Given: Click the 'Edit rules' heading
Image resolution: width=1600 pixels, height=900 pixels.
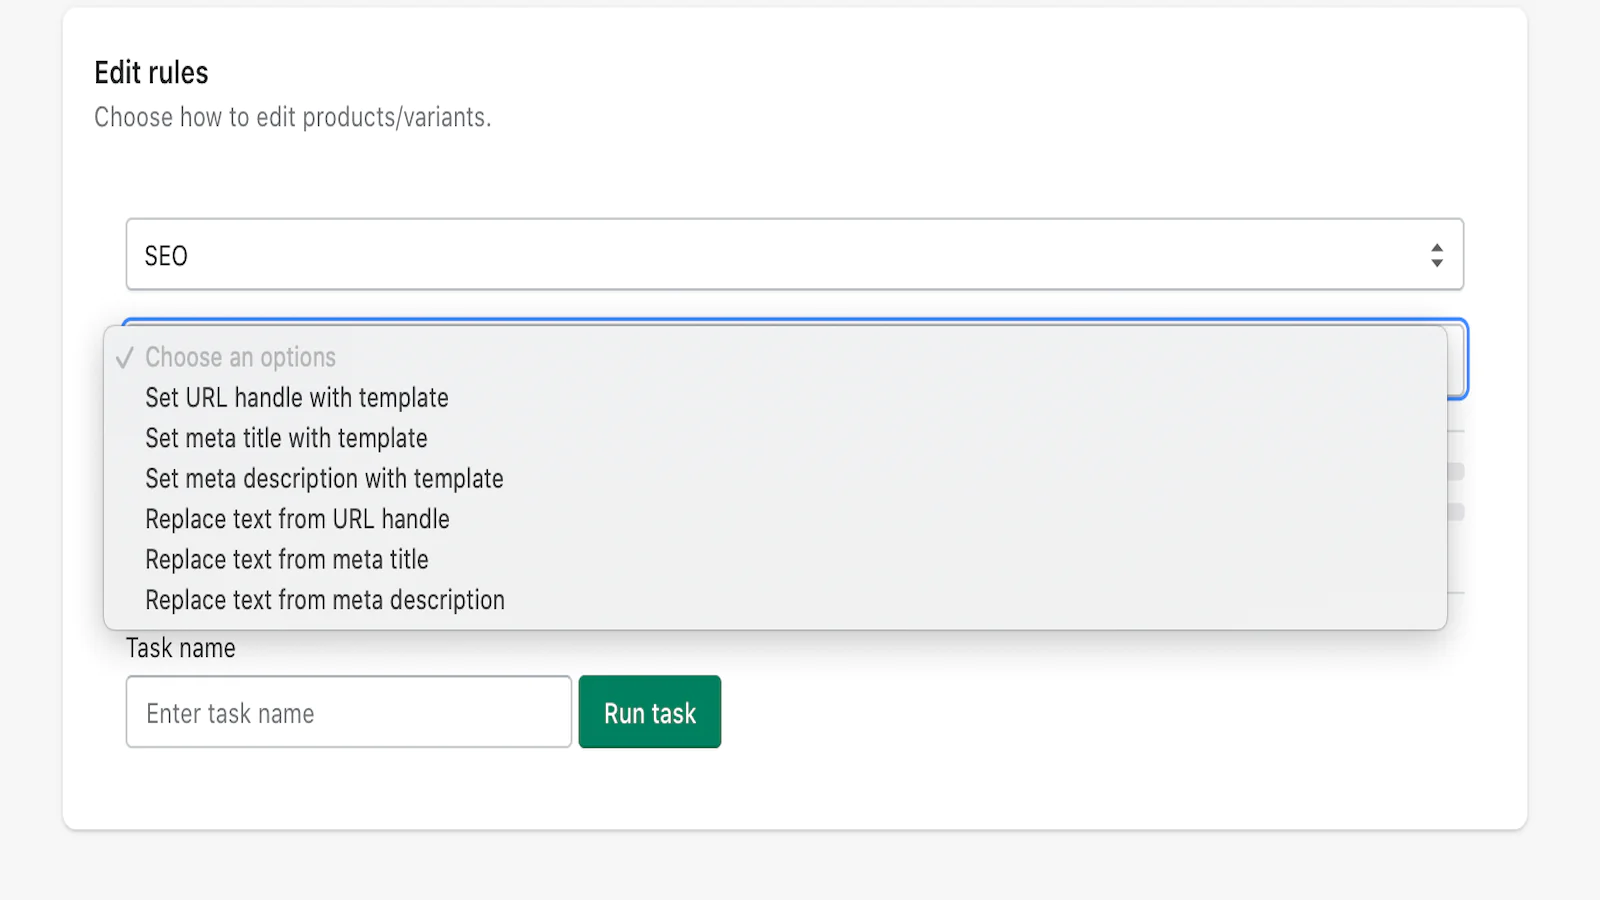Looking at the screenshot, I should click(x=151, y=73).
